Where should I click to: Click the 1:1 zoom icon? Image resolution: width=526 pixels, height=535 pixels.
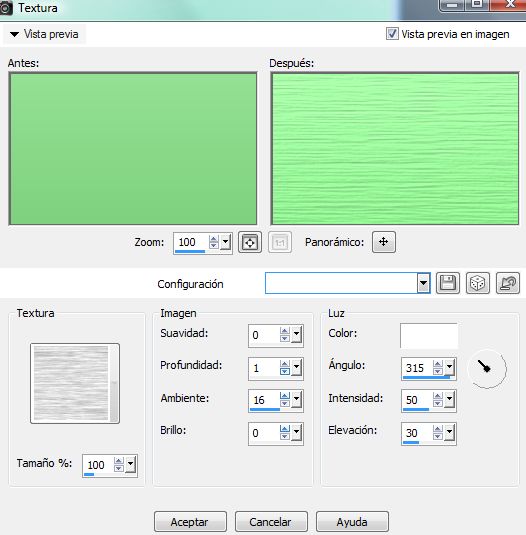(280, 242)
